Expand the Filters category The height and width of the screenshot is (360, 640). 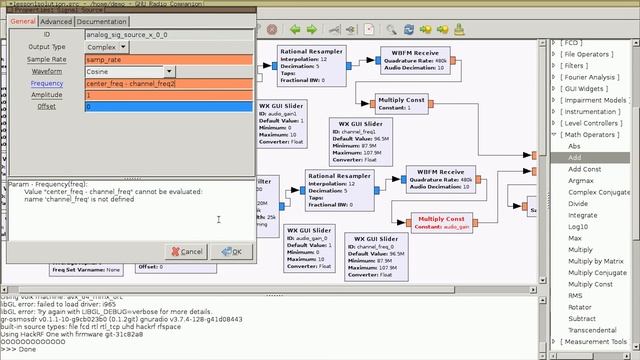pyautogui.click(x=554, y=65)
